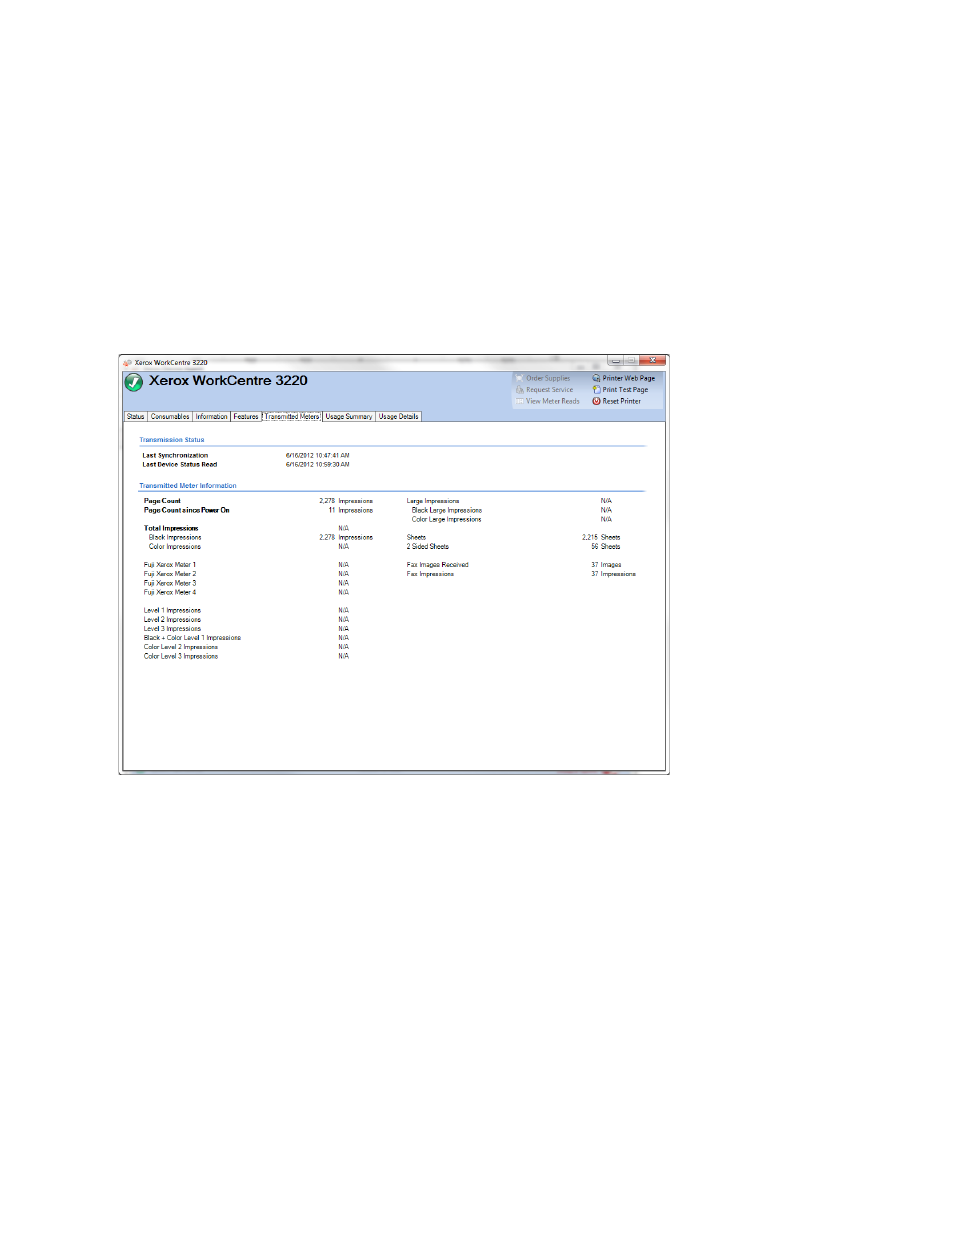Screen dimensions: 954x1235
Task: Select the Fax Images Received label
Action: point(438,565)
